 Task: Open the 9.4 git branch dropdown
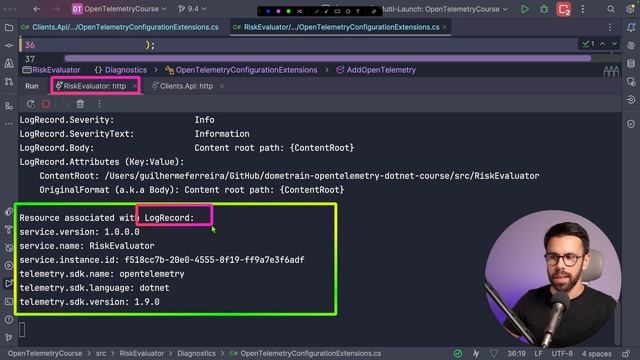pos(192,9)
